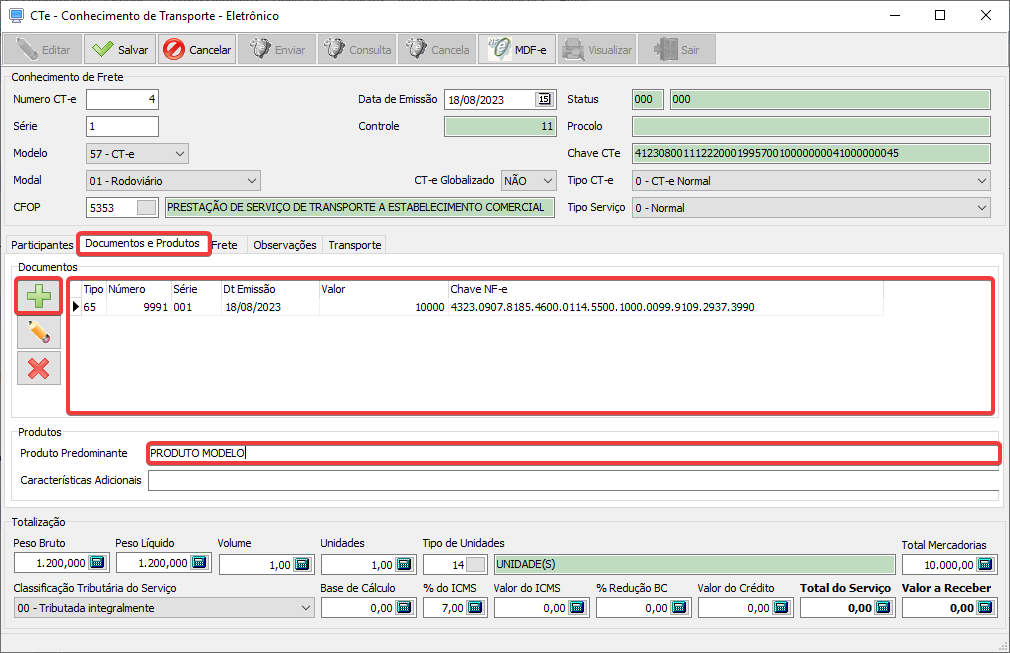1010x653 pixels.
Task: Expand the Tipo CT-e dropdown
Action: tap(982, 181)
